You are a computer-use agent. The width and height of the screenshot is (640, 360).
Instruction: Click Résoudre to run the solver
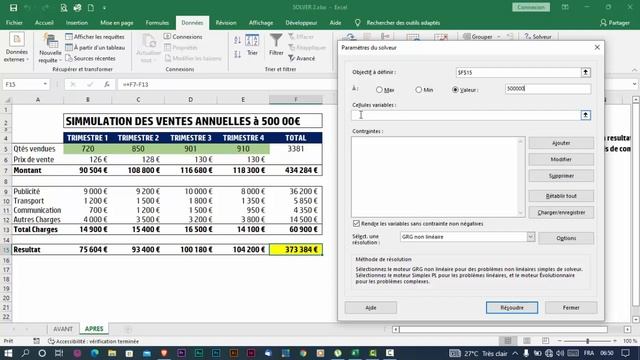pos(512,308)
